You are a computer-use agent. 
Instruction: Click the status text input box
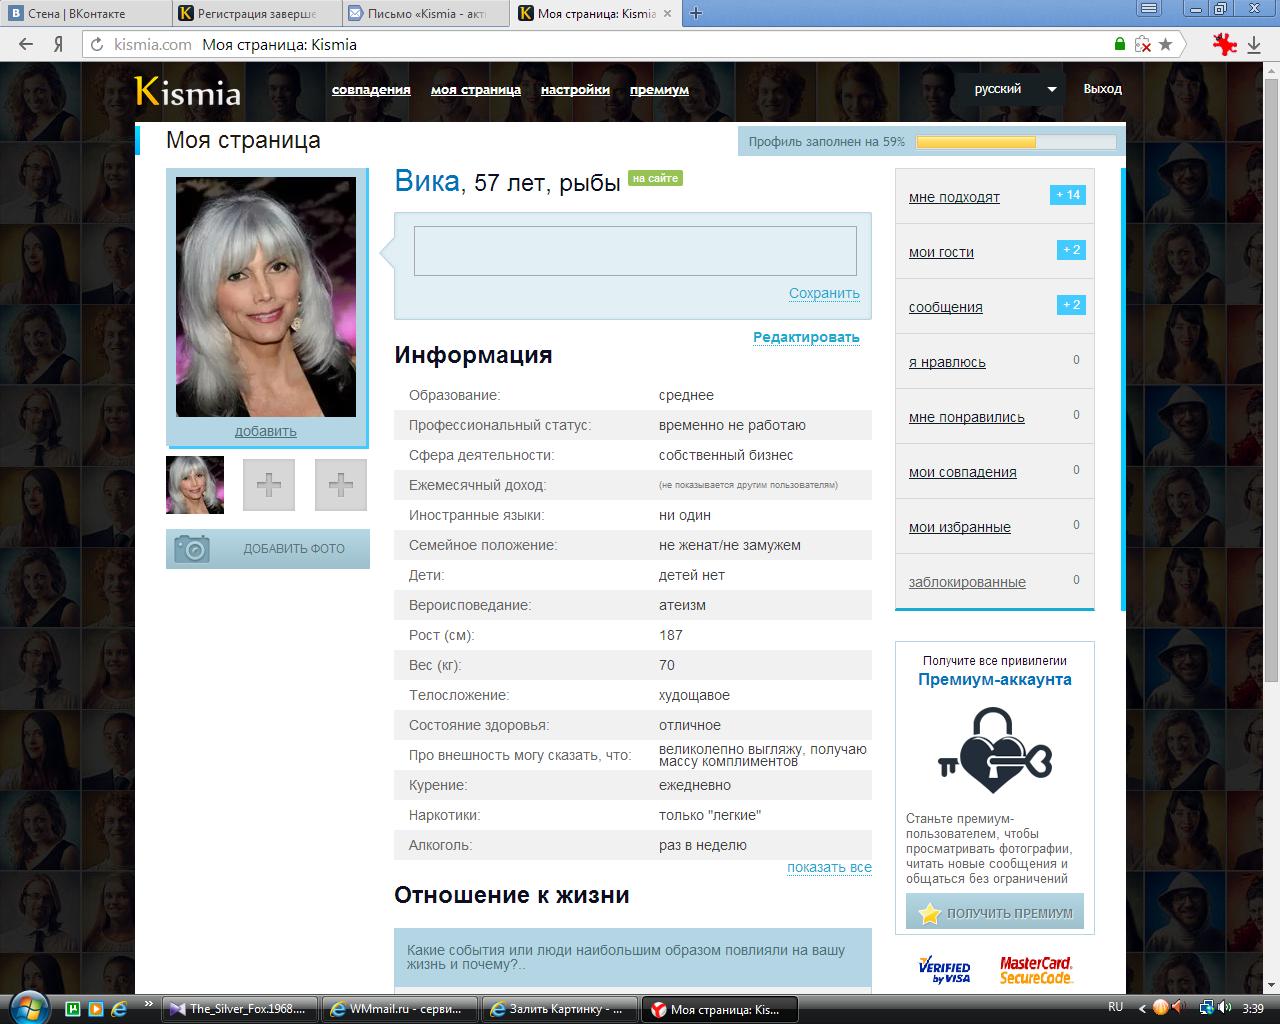point(635,251)
